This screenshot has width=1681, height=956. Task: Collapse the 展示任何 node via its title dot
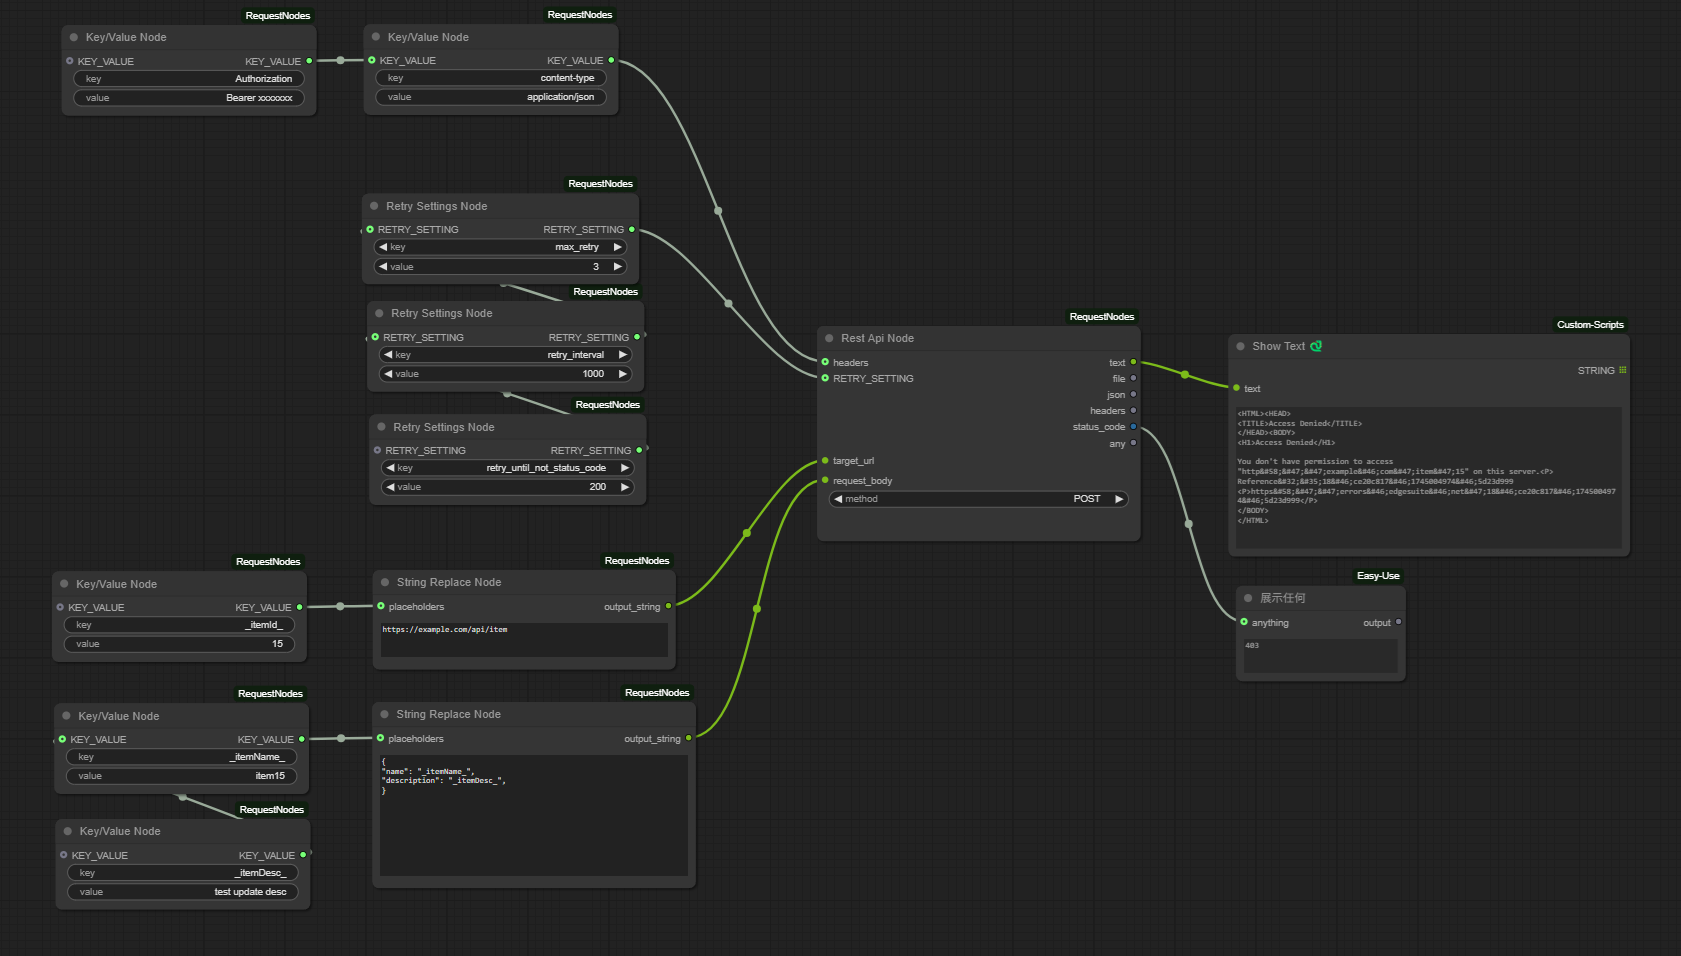(1248, 598)
